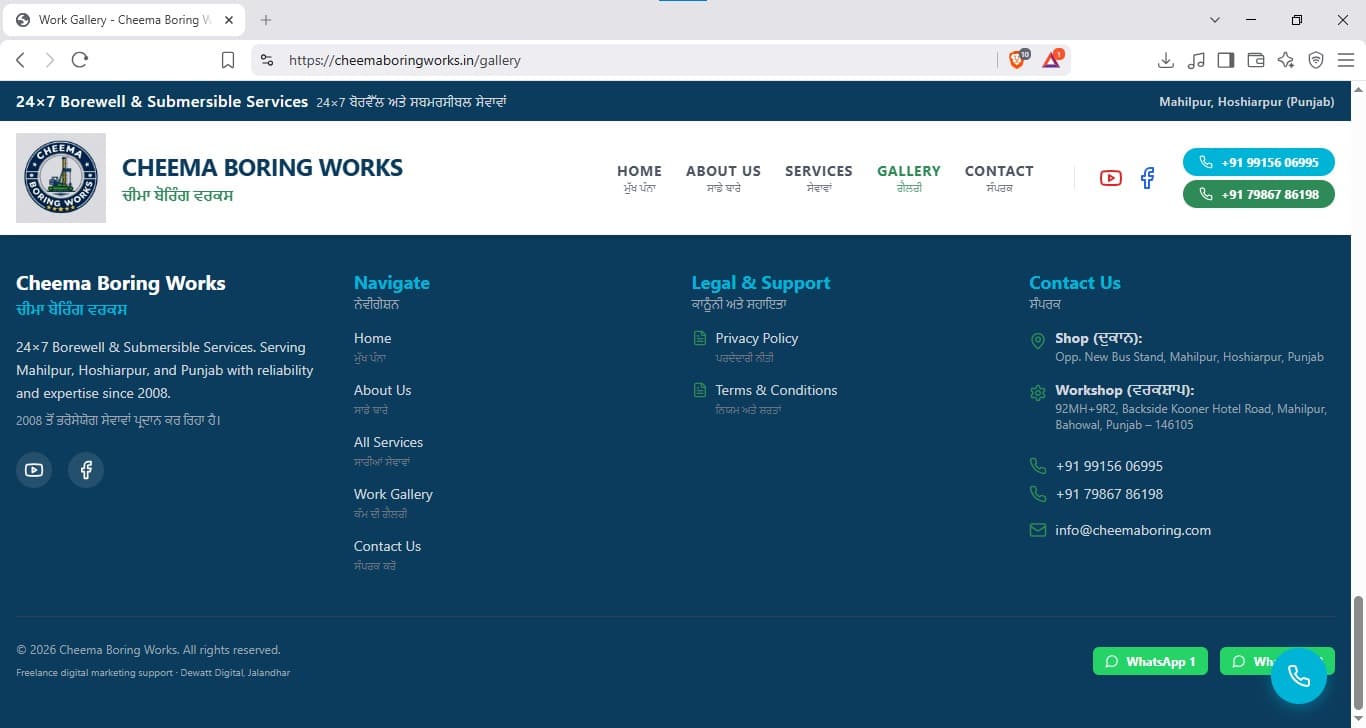This screenshot has height=728, width=1366.
Task: Click the Cheema Boring Works logo image
Action: [61, 178]
